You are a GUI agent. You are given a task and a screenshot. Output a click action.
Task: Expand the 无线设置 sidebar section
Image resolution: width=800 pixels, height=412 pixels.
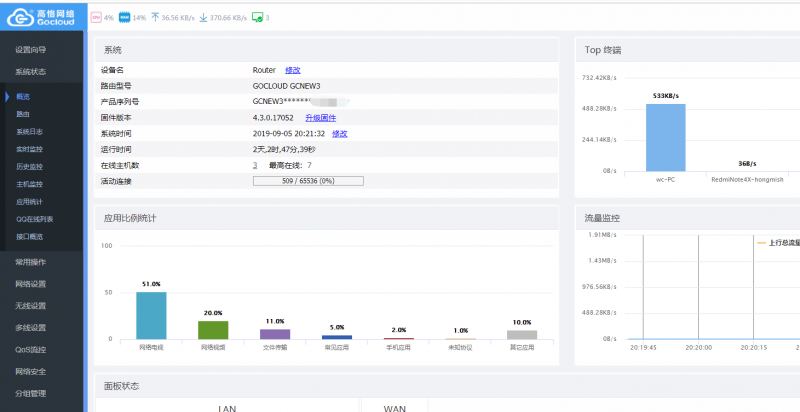30,305
